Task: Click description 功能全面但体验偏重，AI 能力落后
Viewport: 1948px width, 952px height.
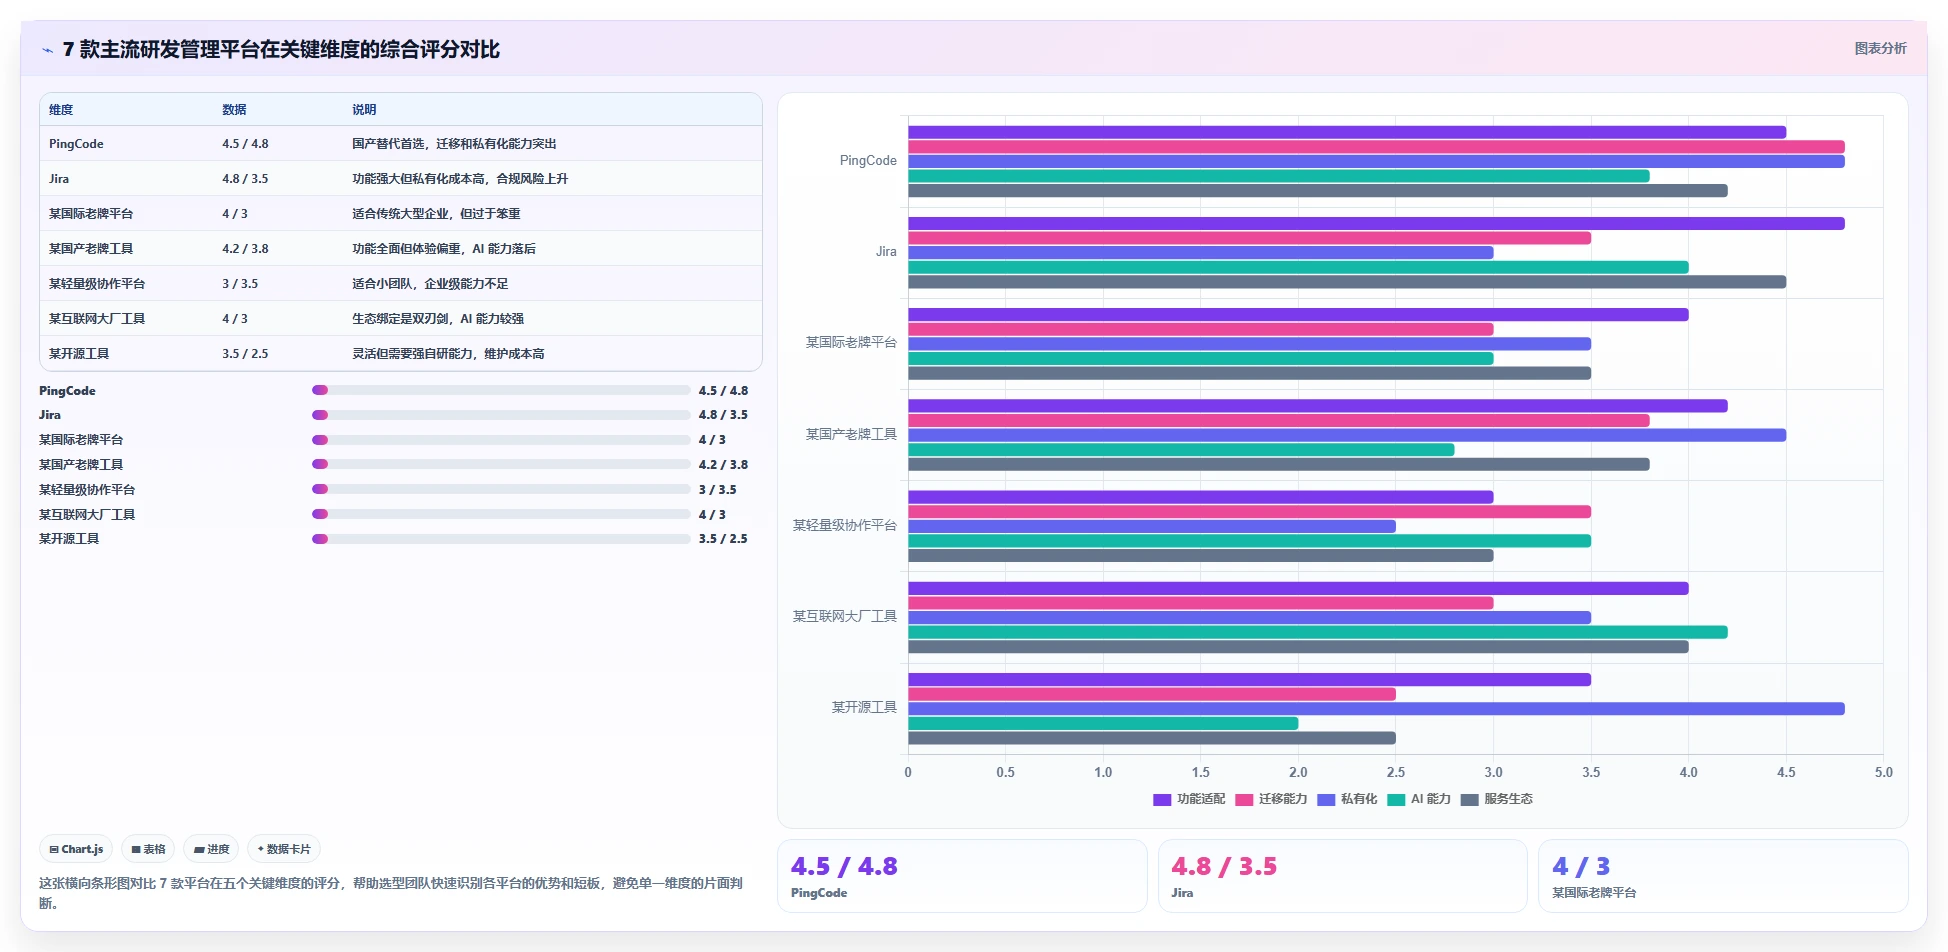Action: [x=444, y=249]
